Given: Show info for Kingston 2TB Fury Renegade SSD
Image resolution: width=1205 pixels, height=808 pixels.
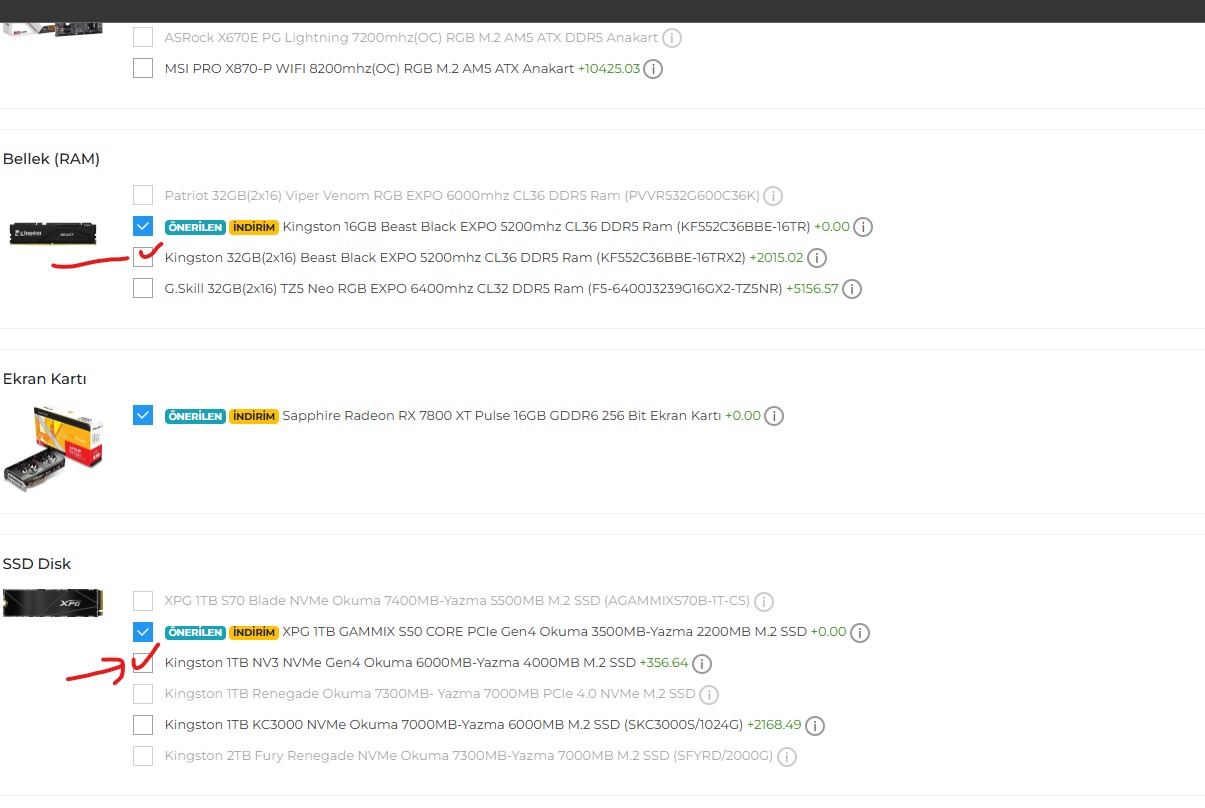Looking at the screenshot, I should (x=787, y=756).
